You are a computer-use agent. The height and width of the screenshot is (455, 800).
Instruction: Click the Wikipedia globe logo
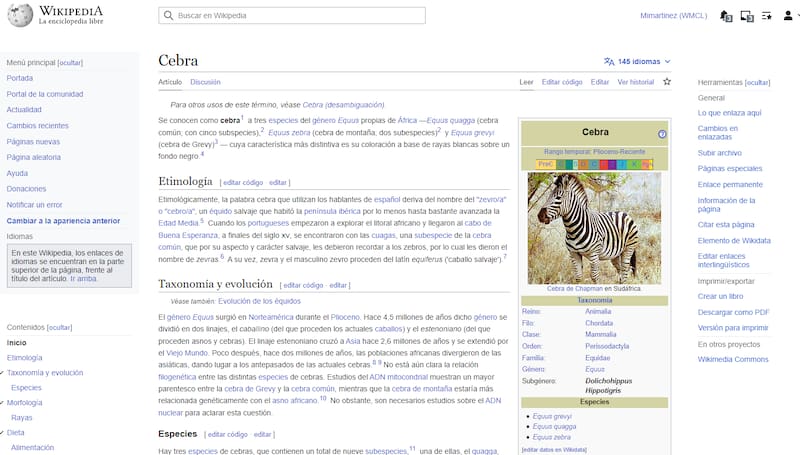click(x=18, y=16)
